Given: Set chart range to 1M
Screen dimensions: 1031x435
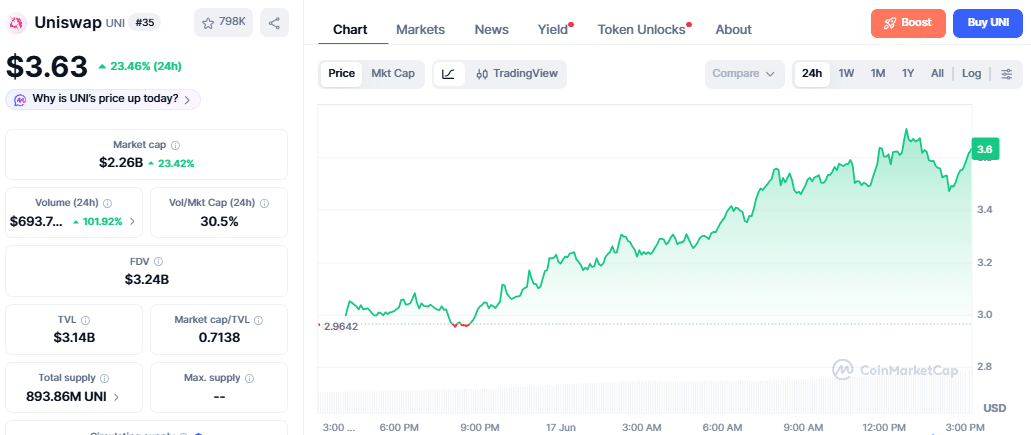Looking at the screenshot, I should pos(878,74).
